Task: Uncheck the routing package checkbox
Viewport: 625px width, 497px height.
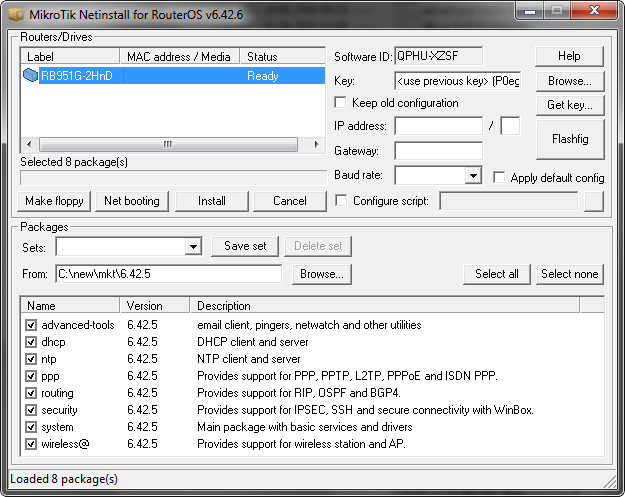Action: (31, 393)
